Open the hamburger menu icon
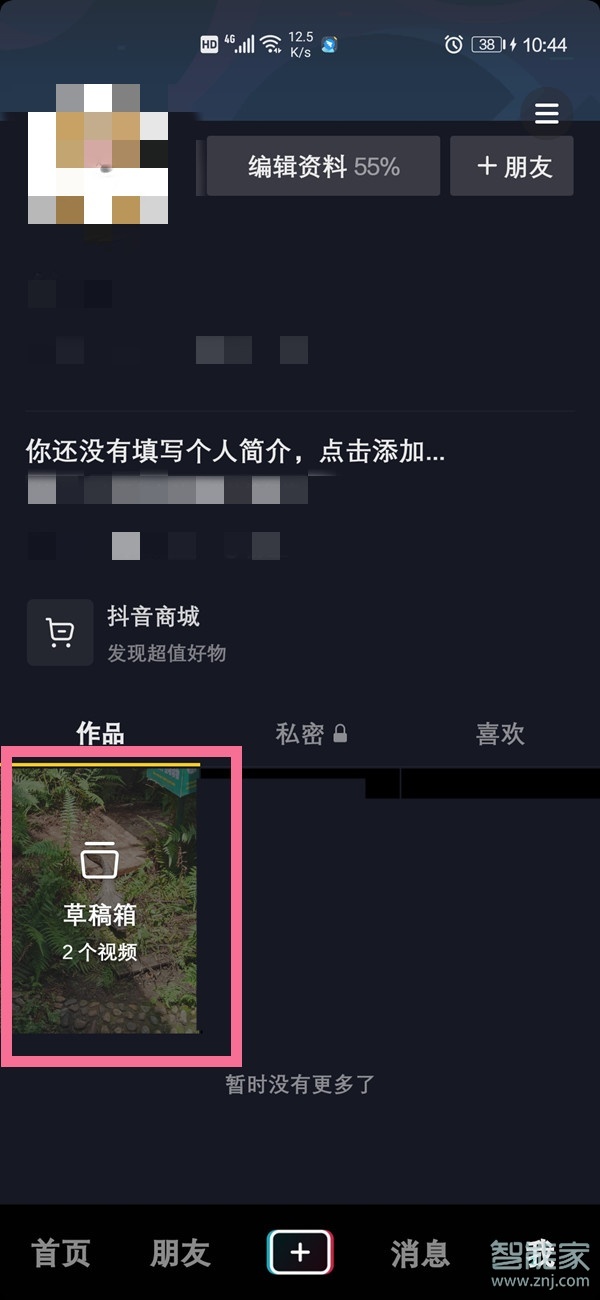The width and height of the screenshot is (600, 1300). coord(547,114)
